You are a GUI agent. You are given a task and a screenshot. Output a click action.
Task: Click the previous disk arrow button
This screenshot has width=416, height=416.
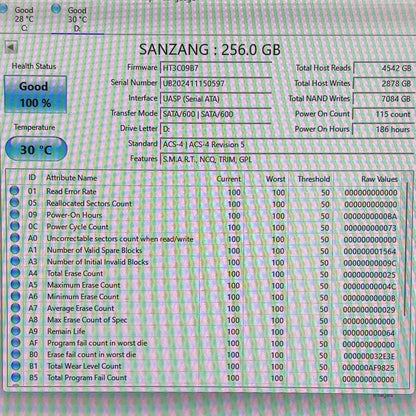coord(11,47)
